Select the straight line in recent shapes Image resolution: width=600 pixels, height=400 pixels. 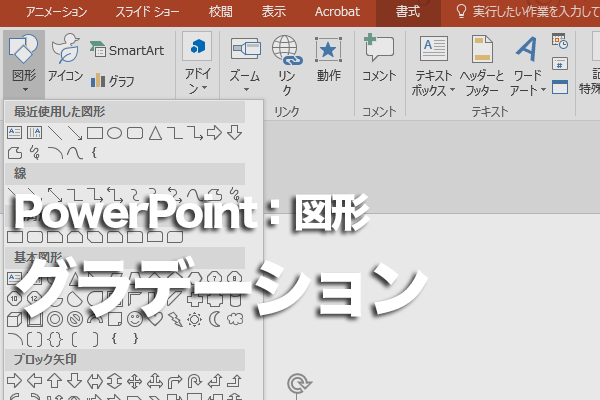click(55, 133)
